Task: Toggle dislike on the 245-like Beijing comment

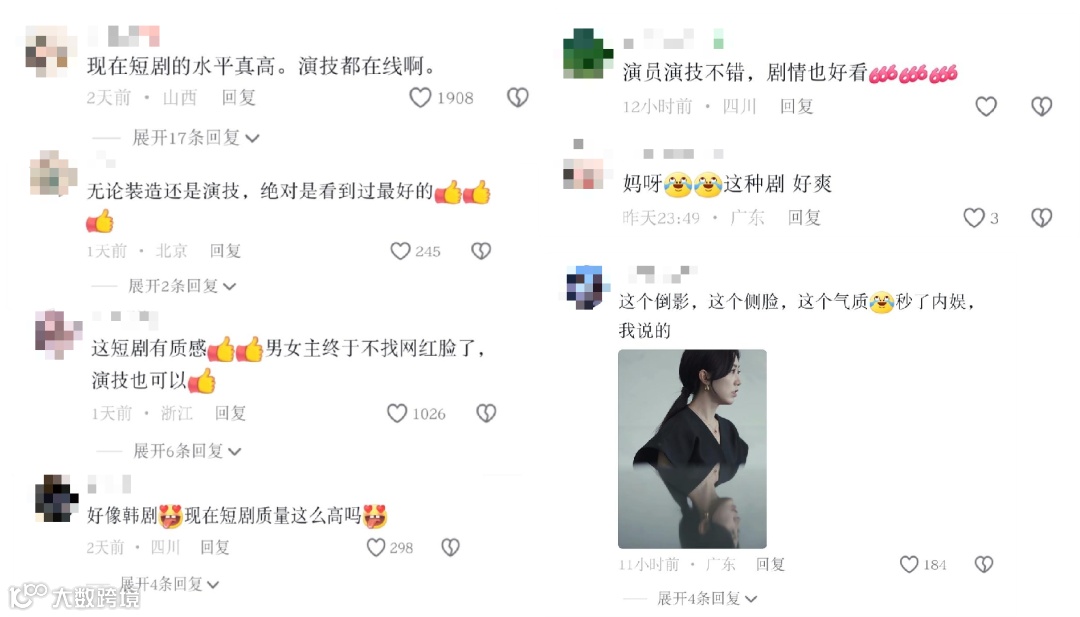Action: (x=481, y=251)
